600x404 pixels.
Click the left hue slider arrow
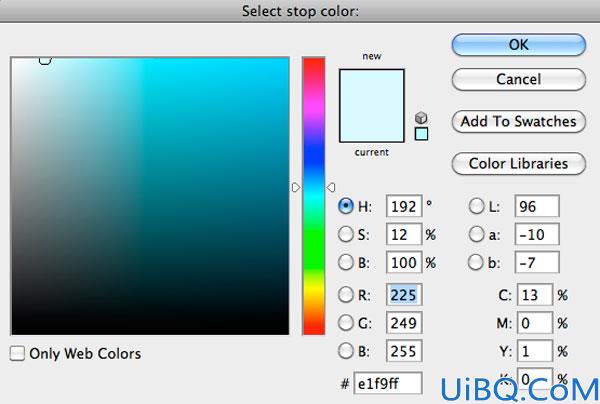[296, 187]
